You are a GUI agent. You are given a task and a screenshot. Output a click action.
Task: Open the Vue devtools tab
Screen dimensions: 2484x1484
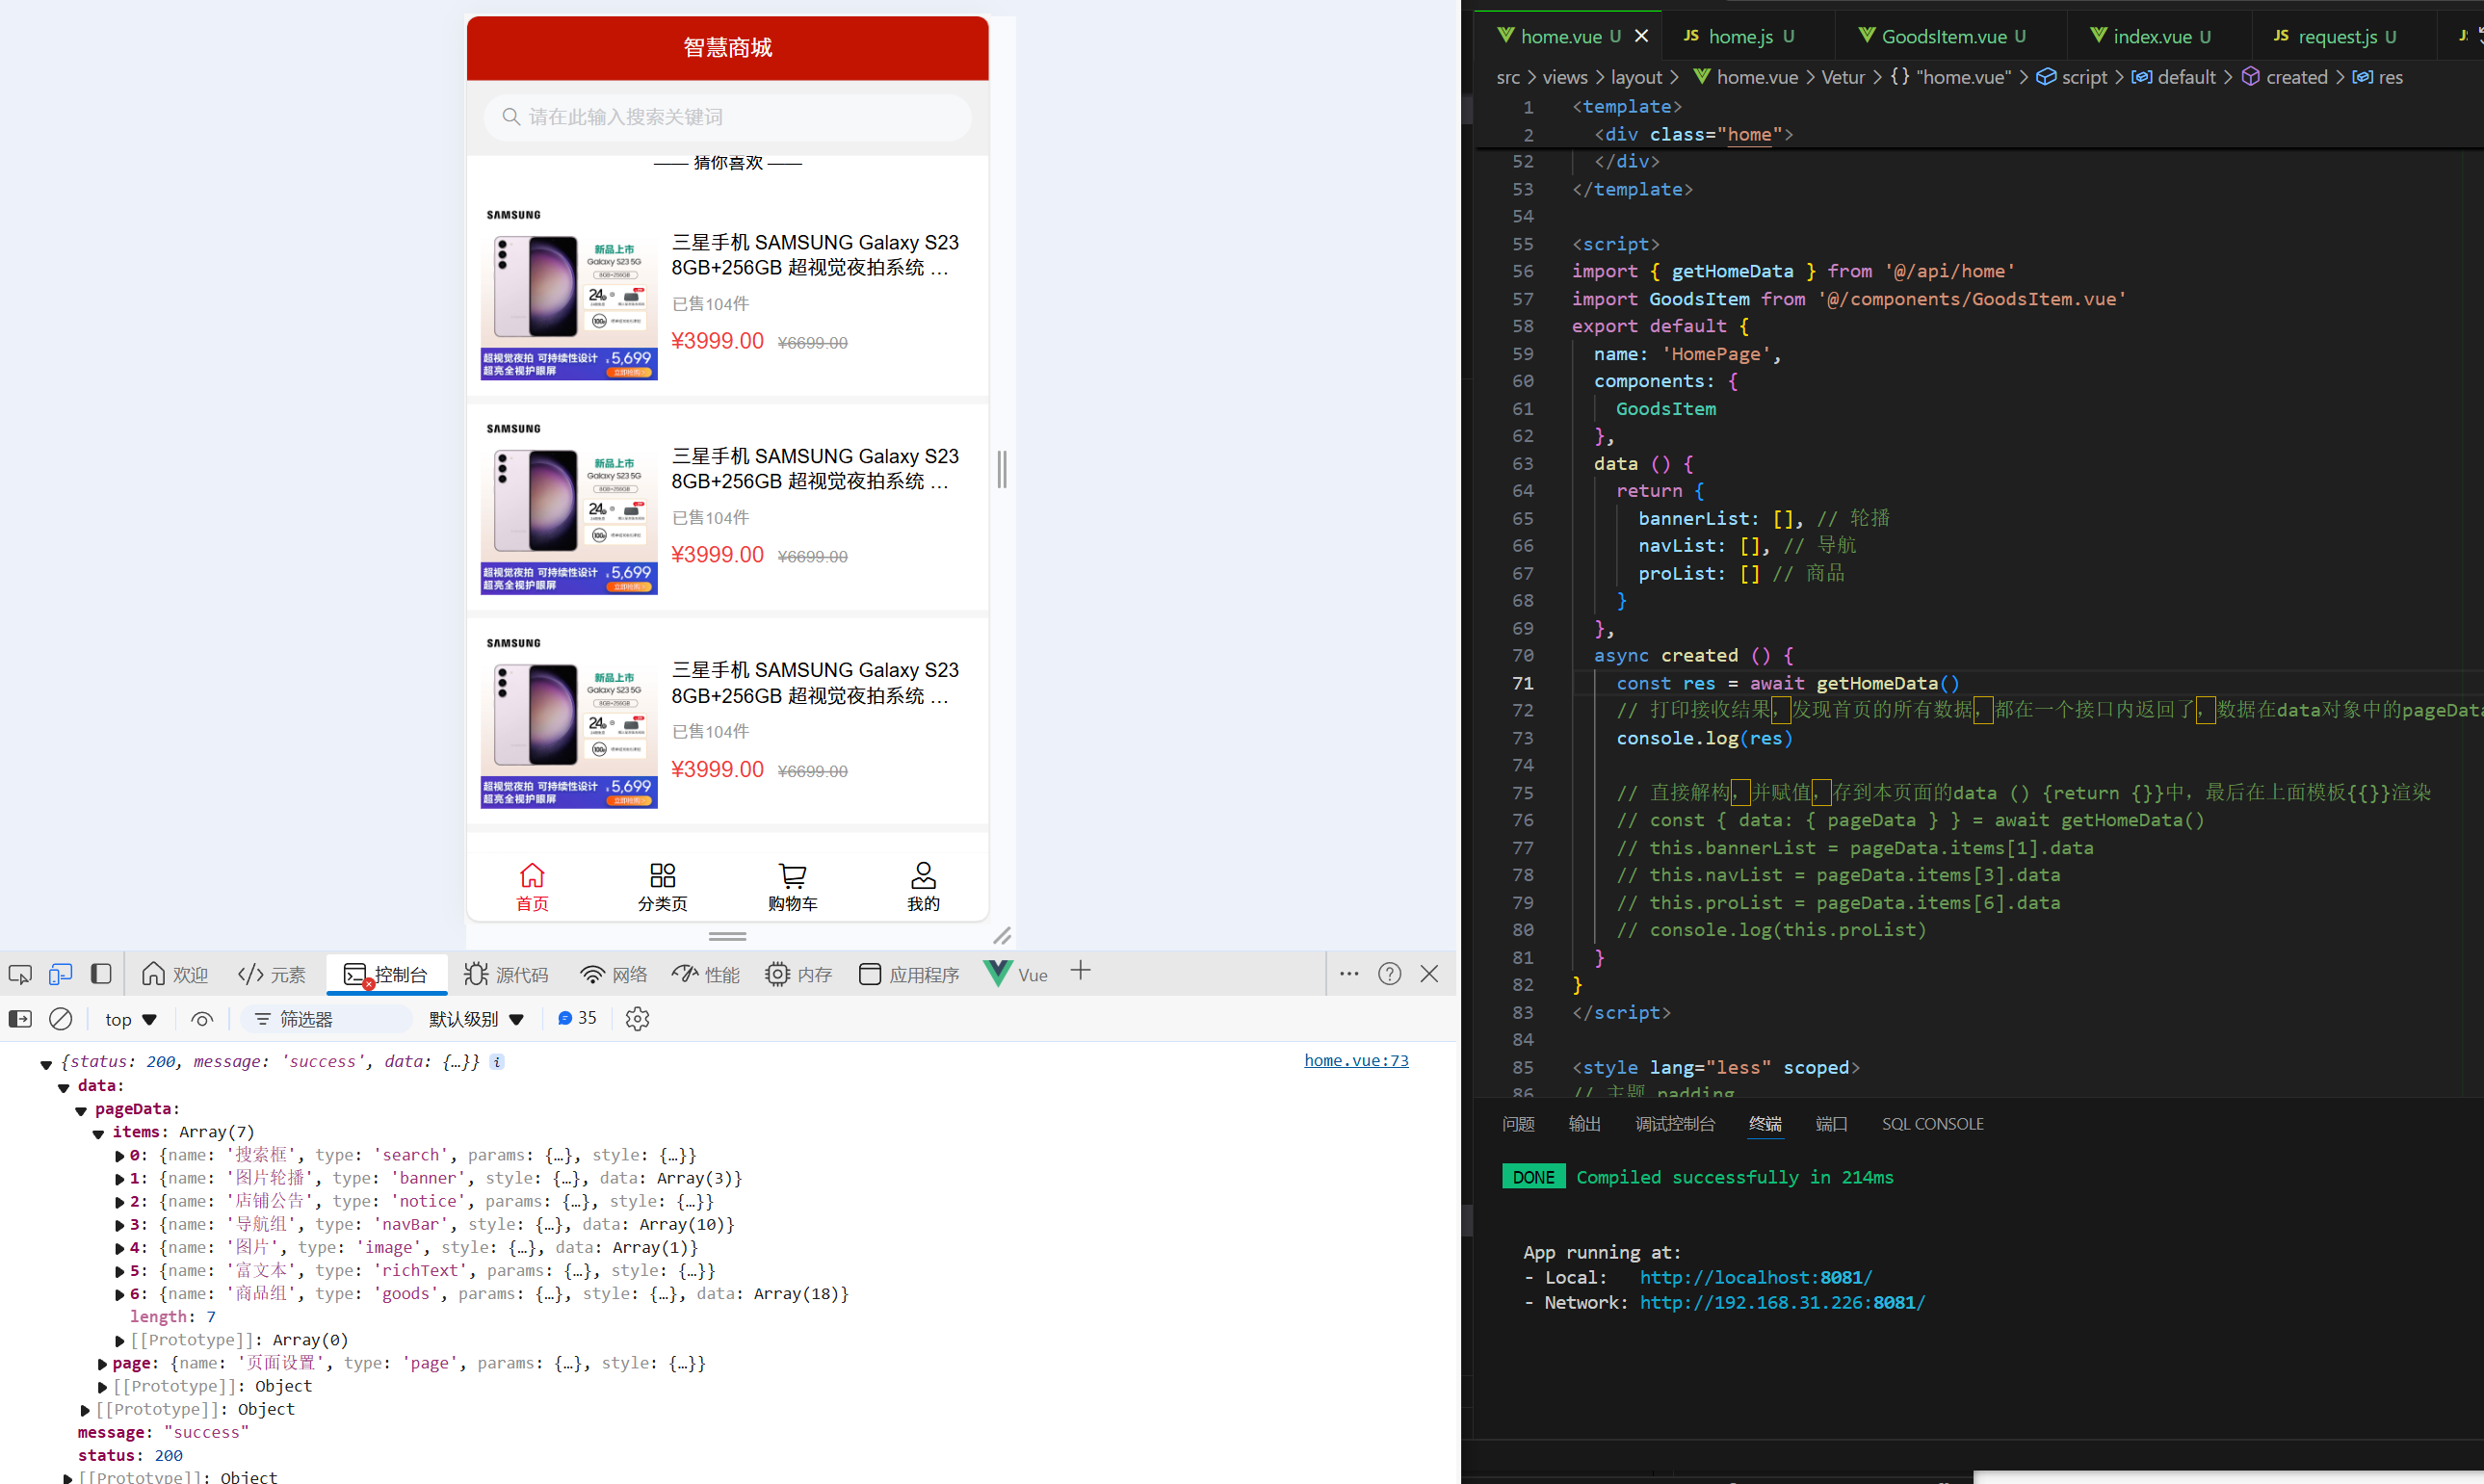coord(1016,974)
